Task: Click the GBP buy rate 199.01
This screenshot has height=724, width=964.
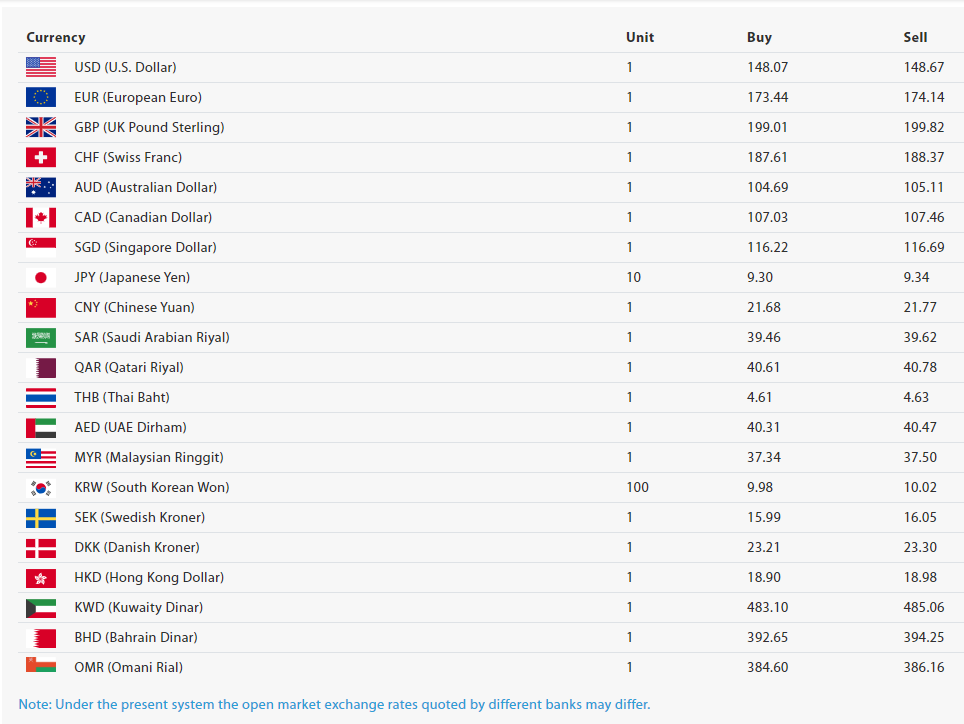Action: [x=767, y=127]
